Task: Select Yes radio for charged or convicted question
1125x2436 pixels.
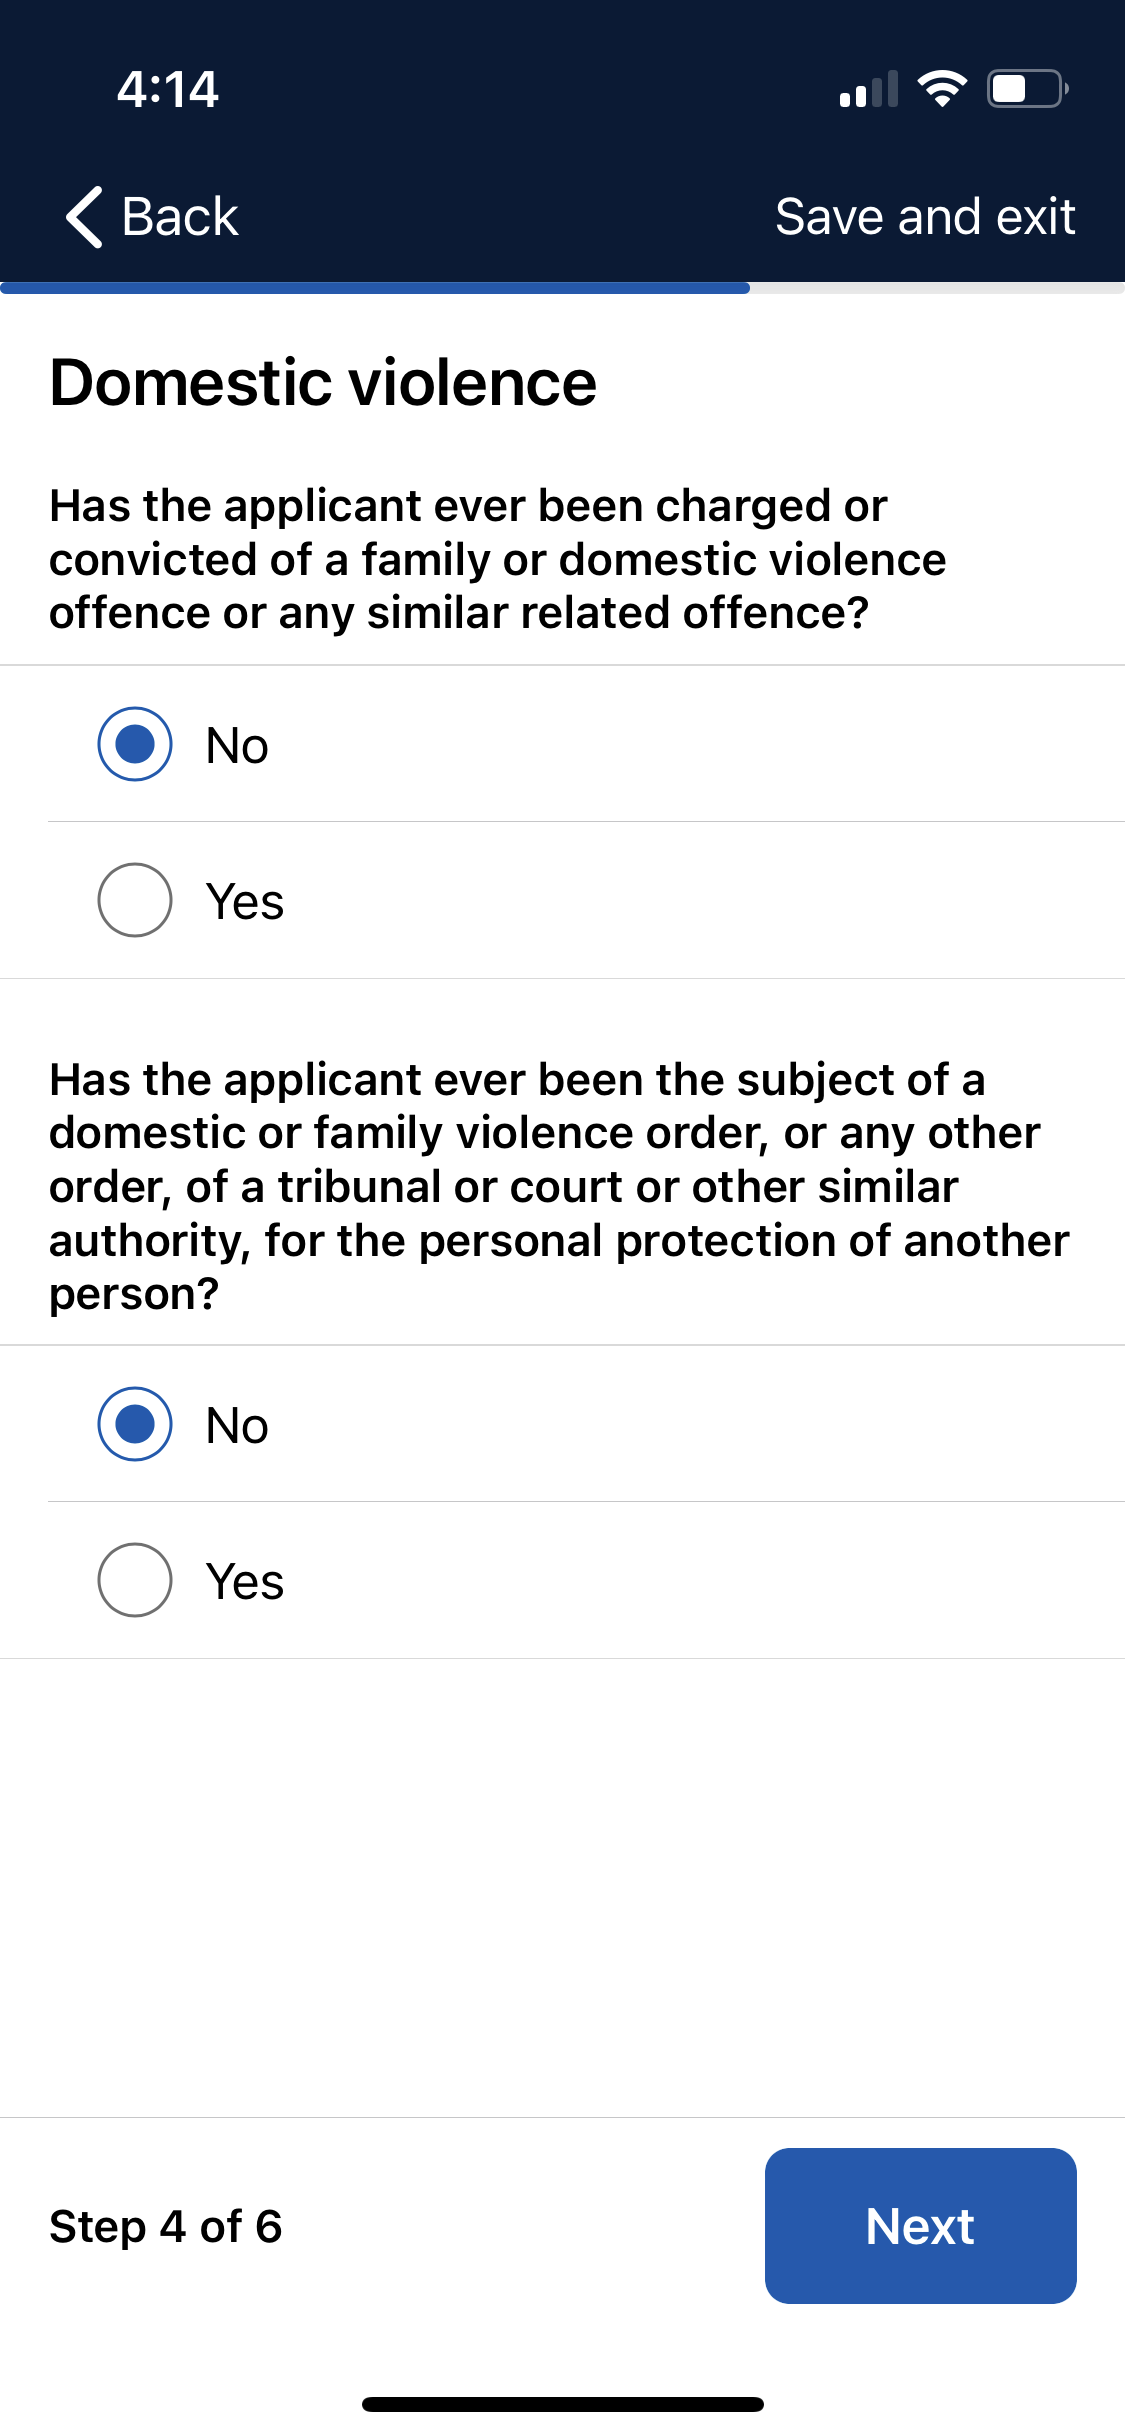Action: pyautogui.click(x=135, y=900)
